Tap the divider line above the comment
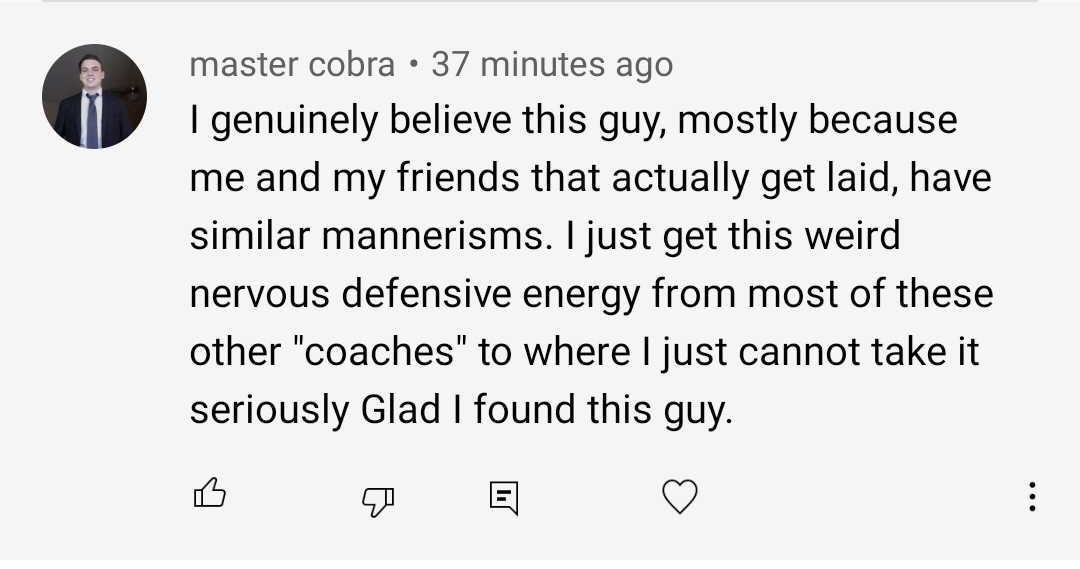 pyautogui.click(x=540, y=2)
